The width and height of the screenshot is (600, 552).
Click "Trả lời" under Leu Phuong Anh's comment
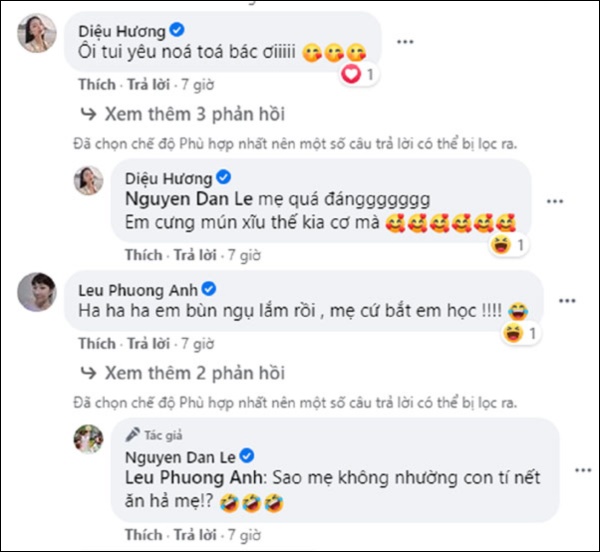pos(148,344)
